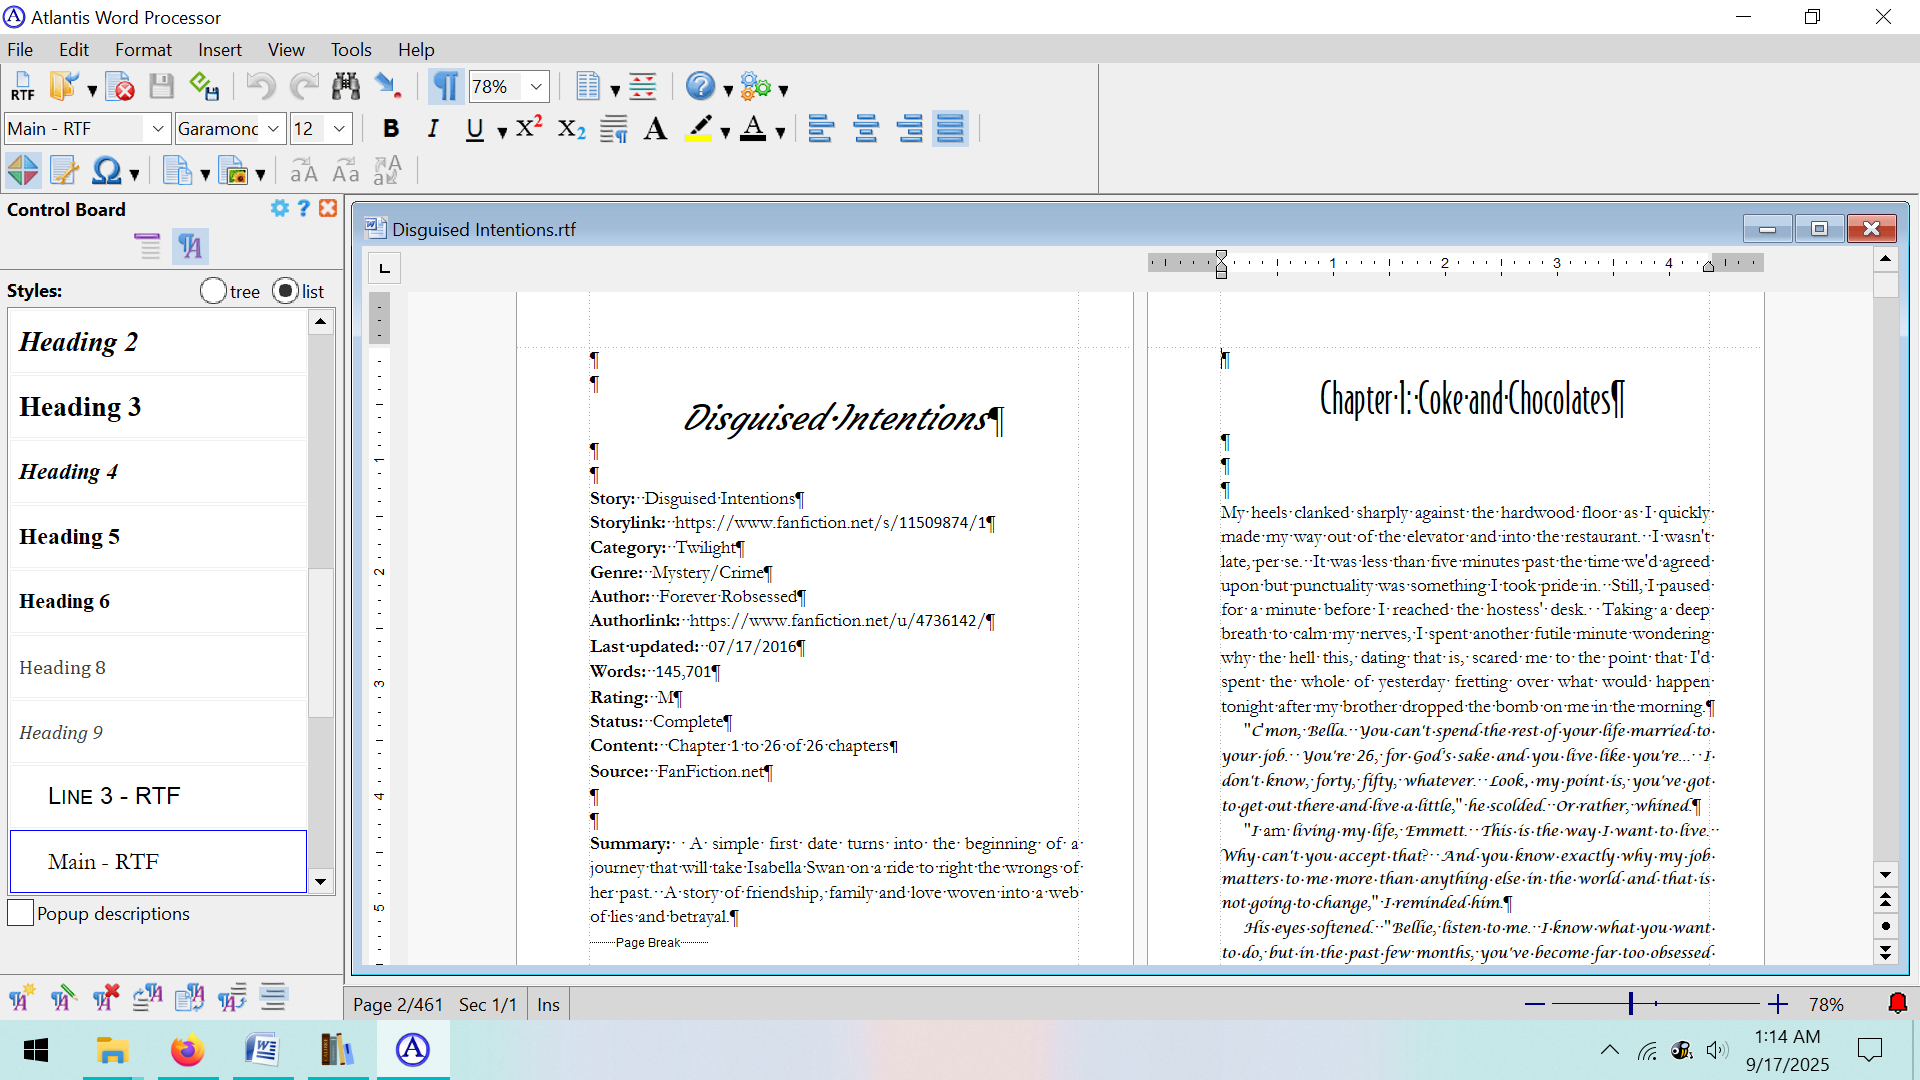Click the zoom slider handle in status bar
1920x1080 pixels.
1631,1004
